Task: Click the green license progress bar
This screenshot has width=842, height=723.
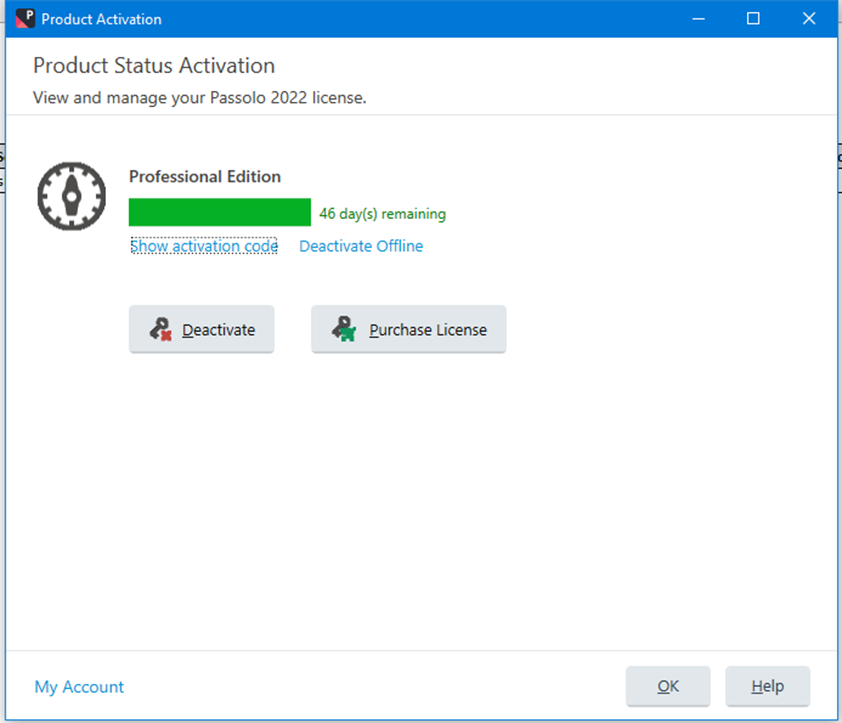Action: 220,212
